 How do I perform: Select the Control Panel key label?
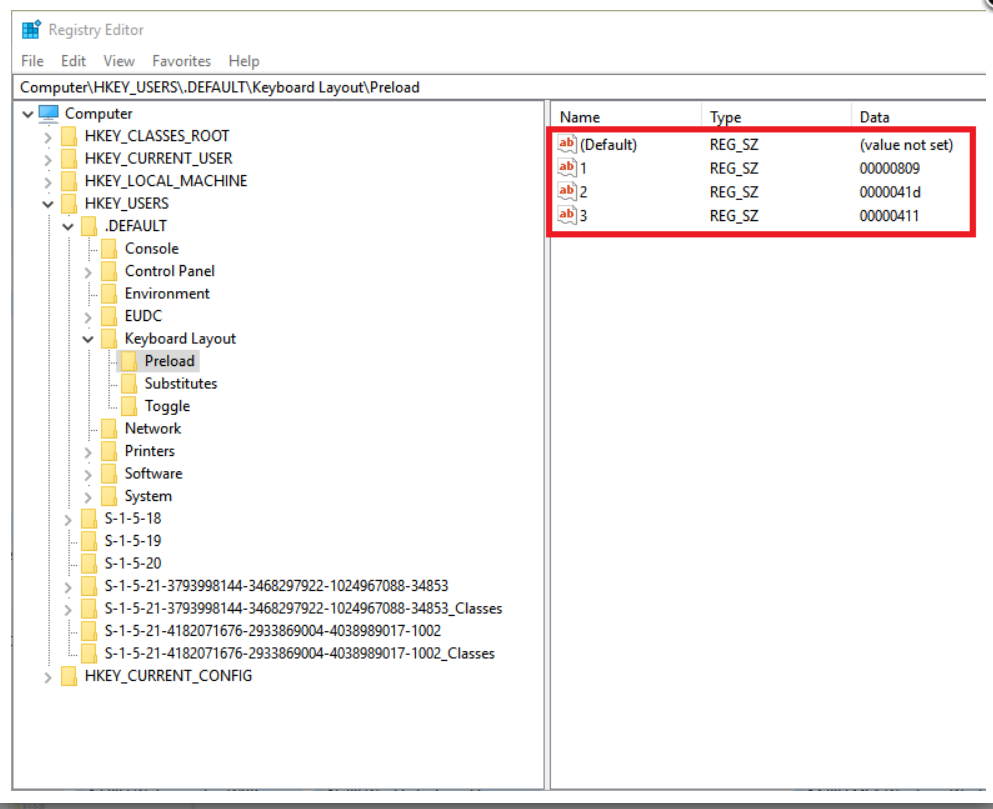[x=170, y=271]
